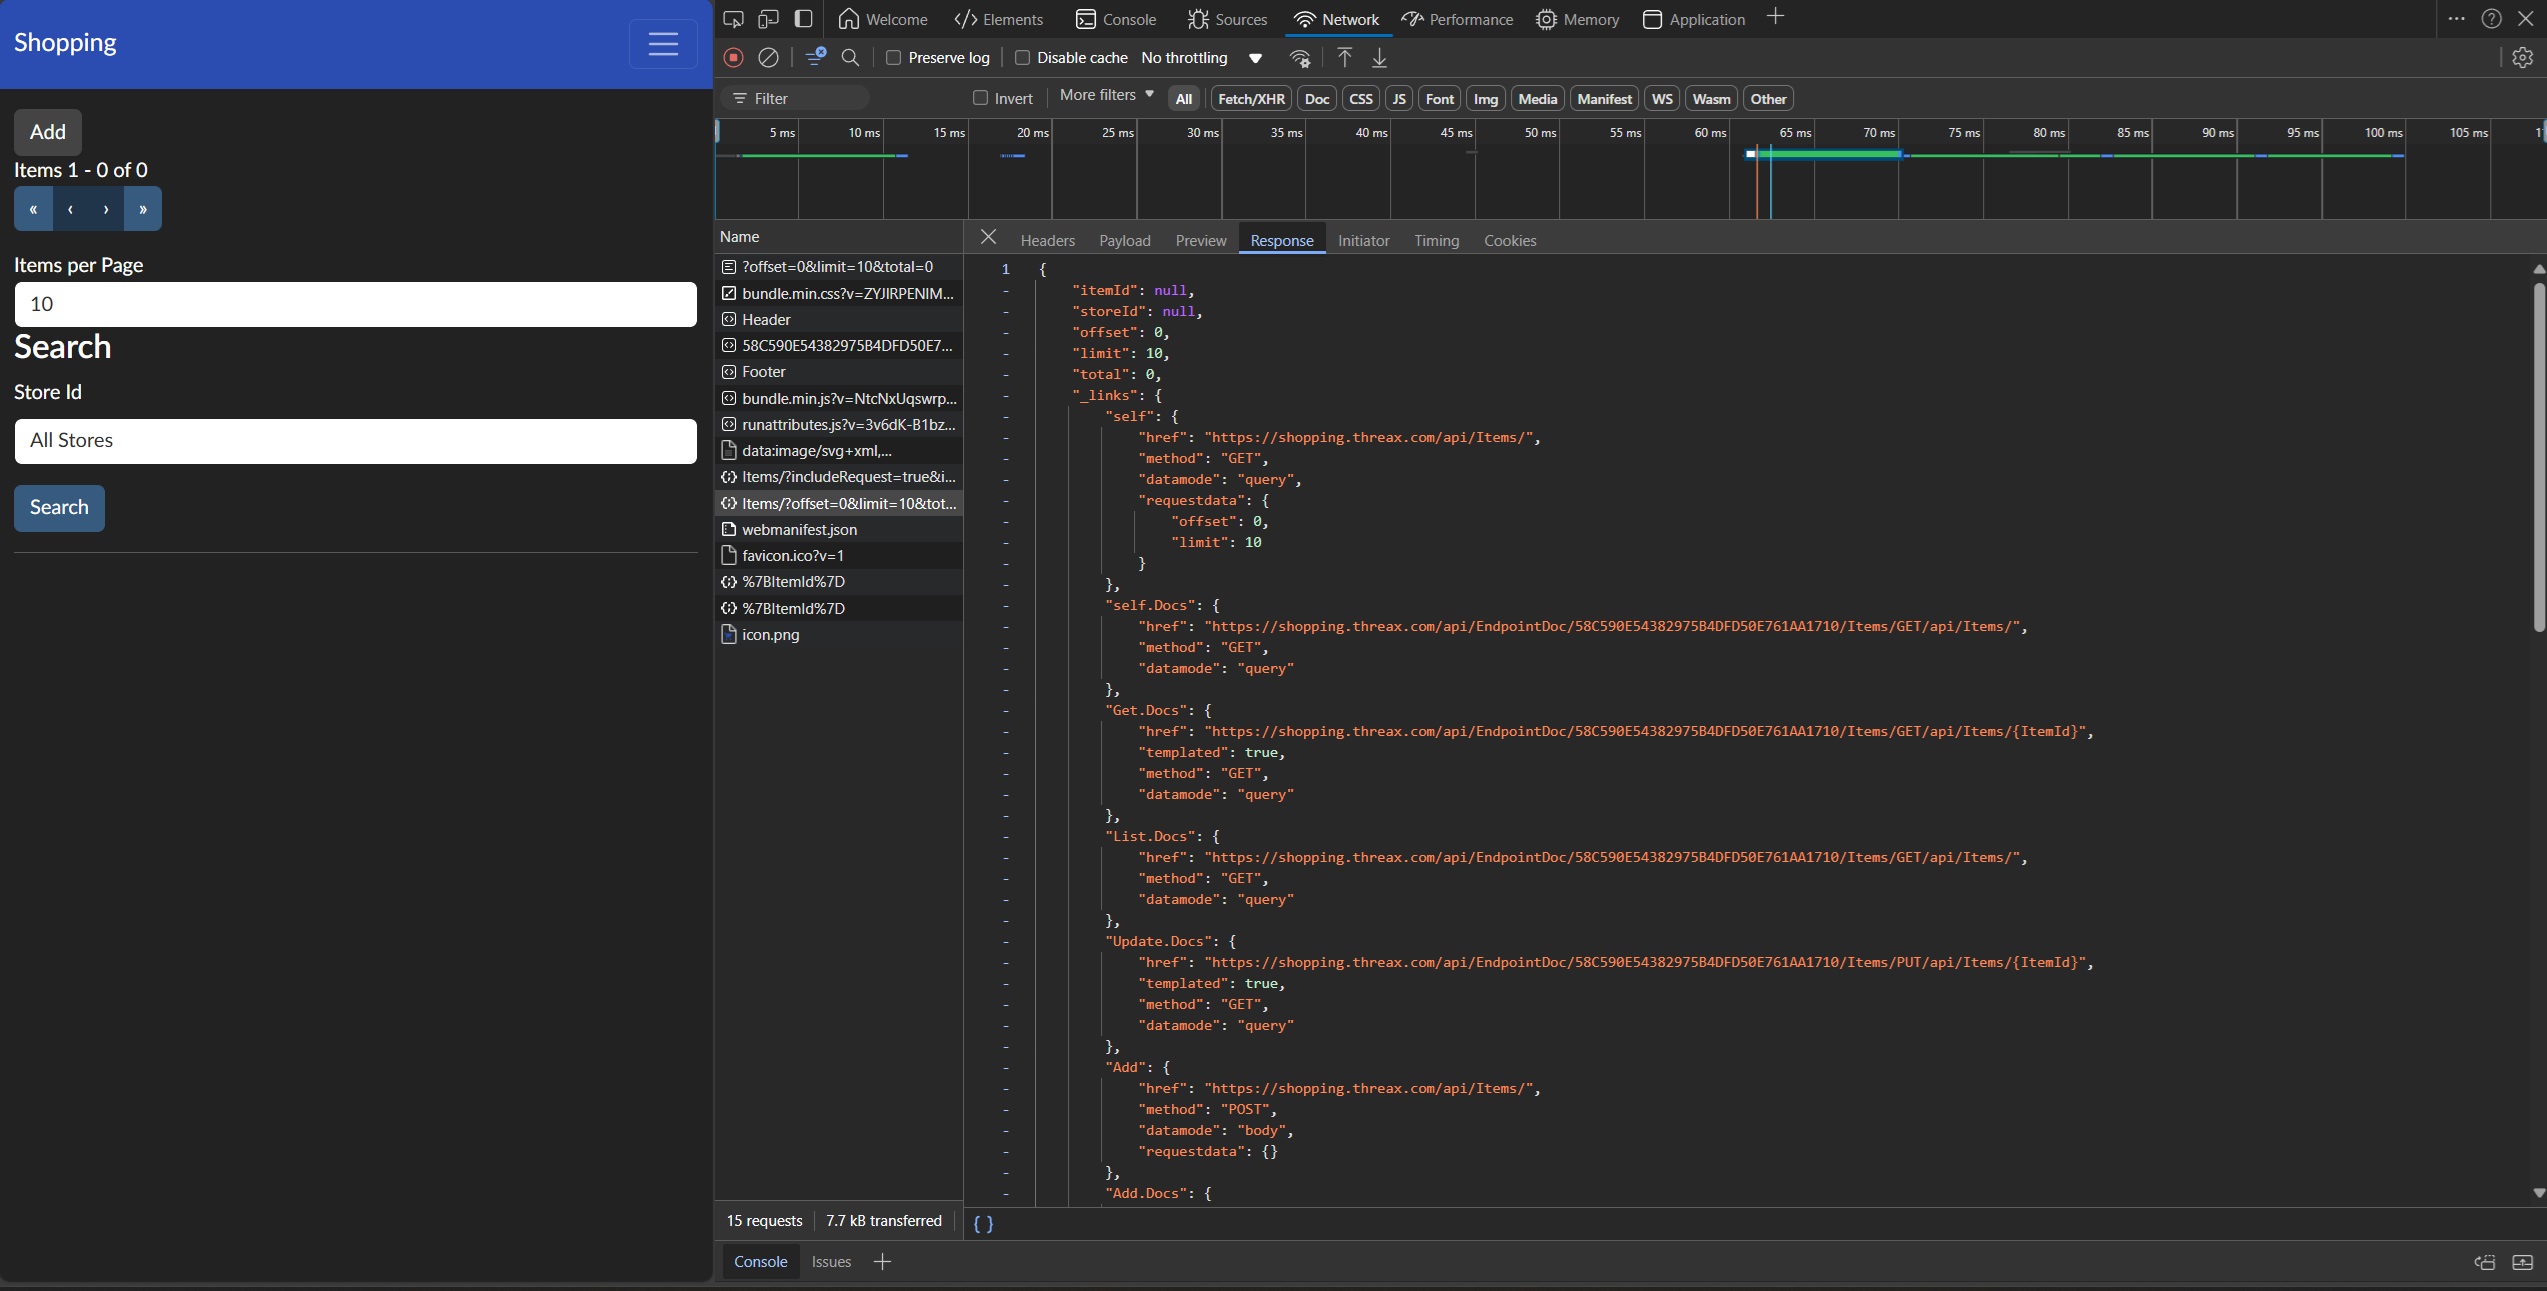Viewport: 2547px width, 1291px height.
Task: Open network search magnifier
Action: (850, 58)
